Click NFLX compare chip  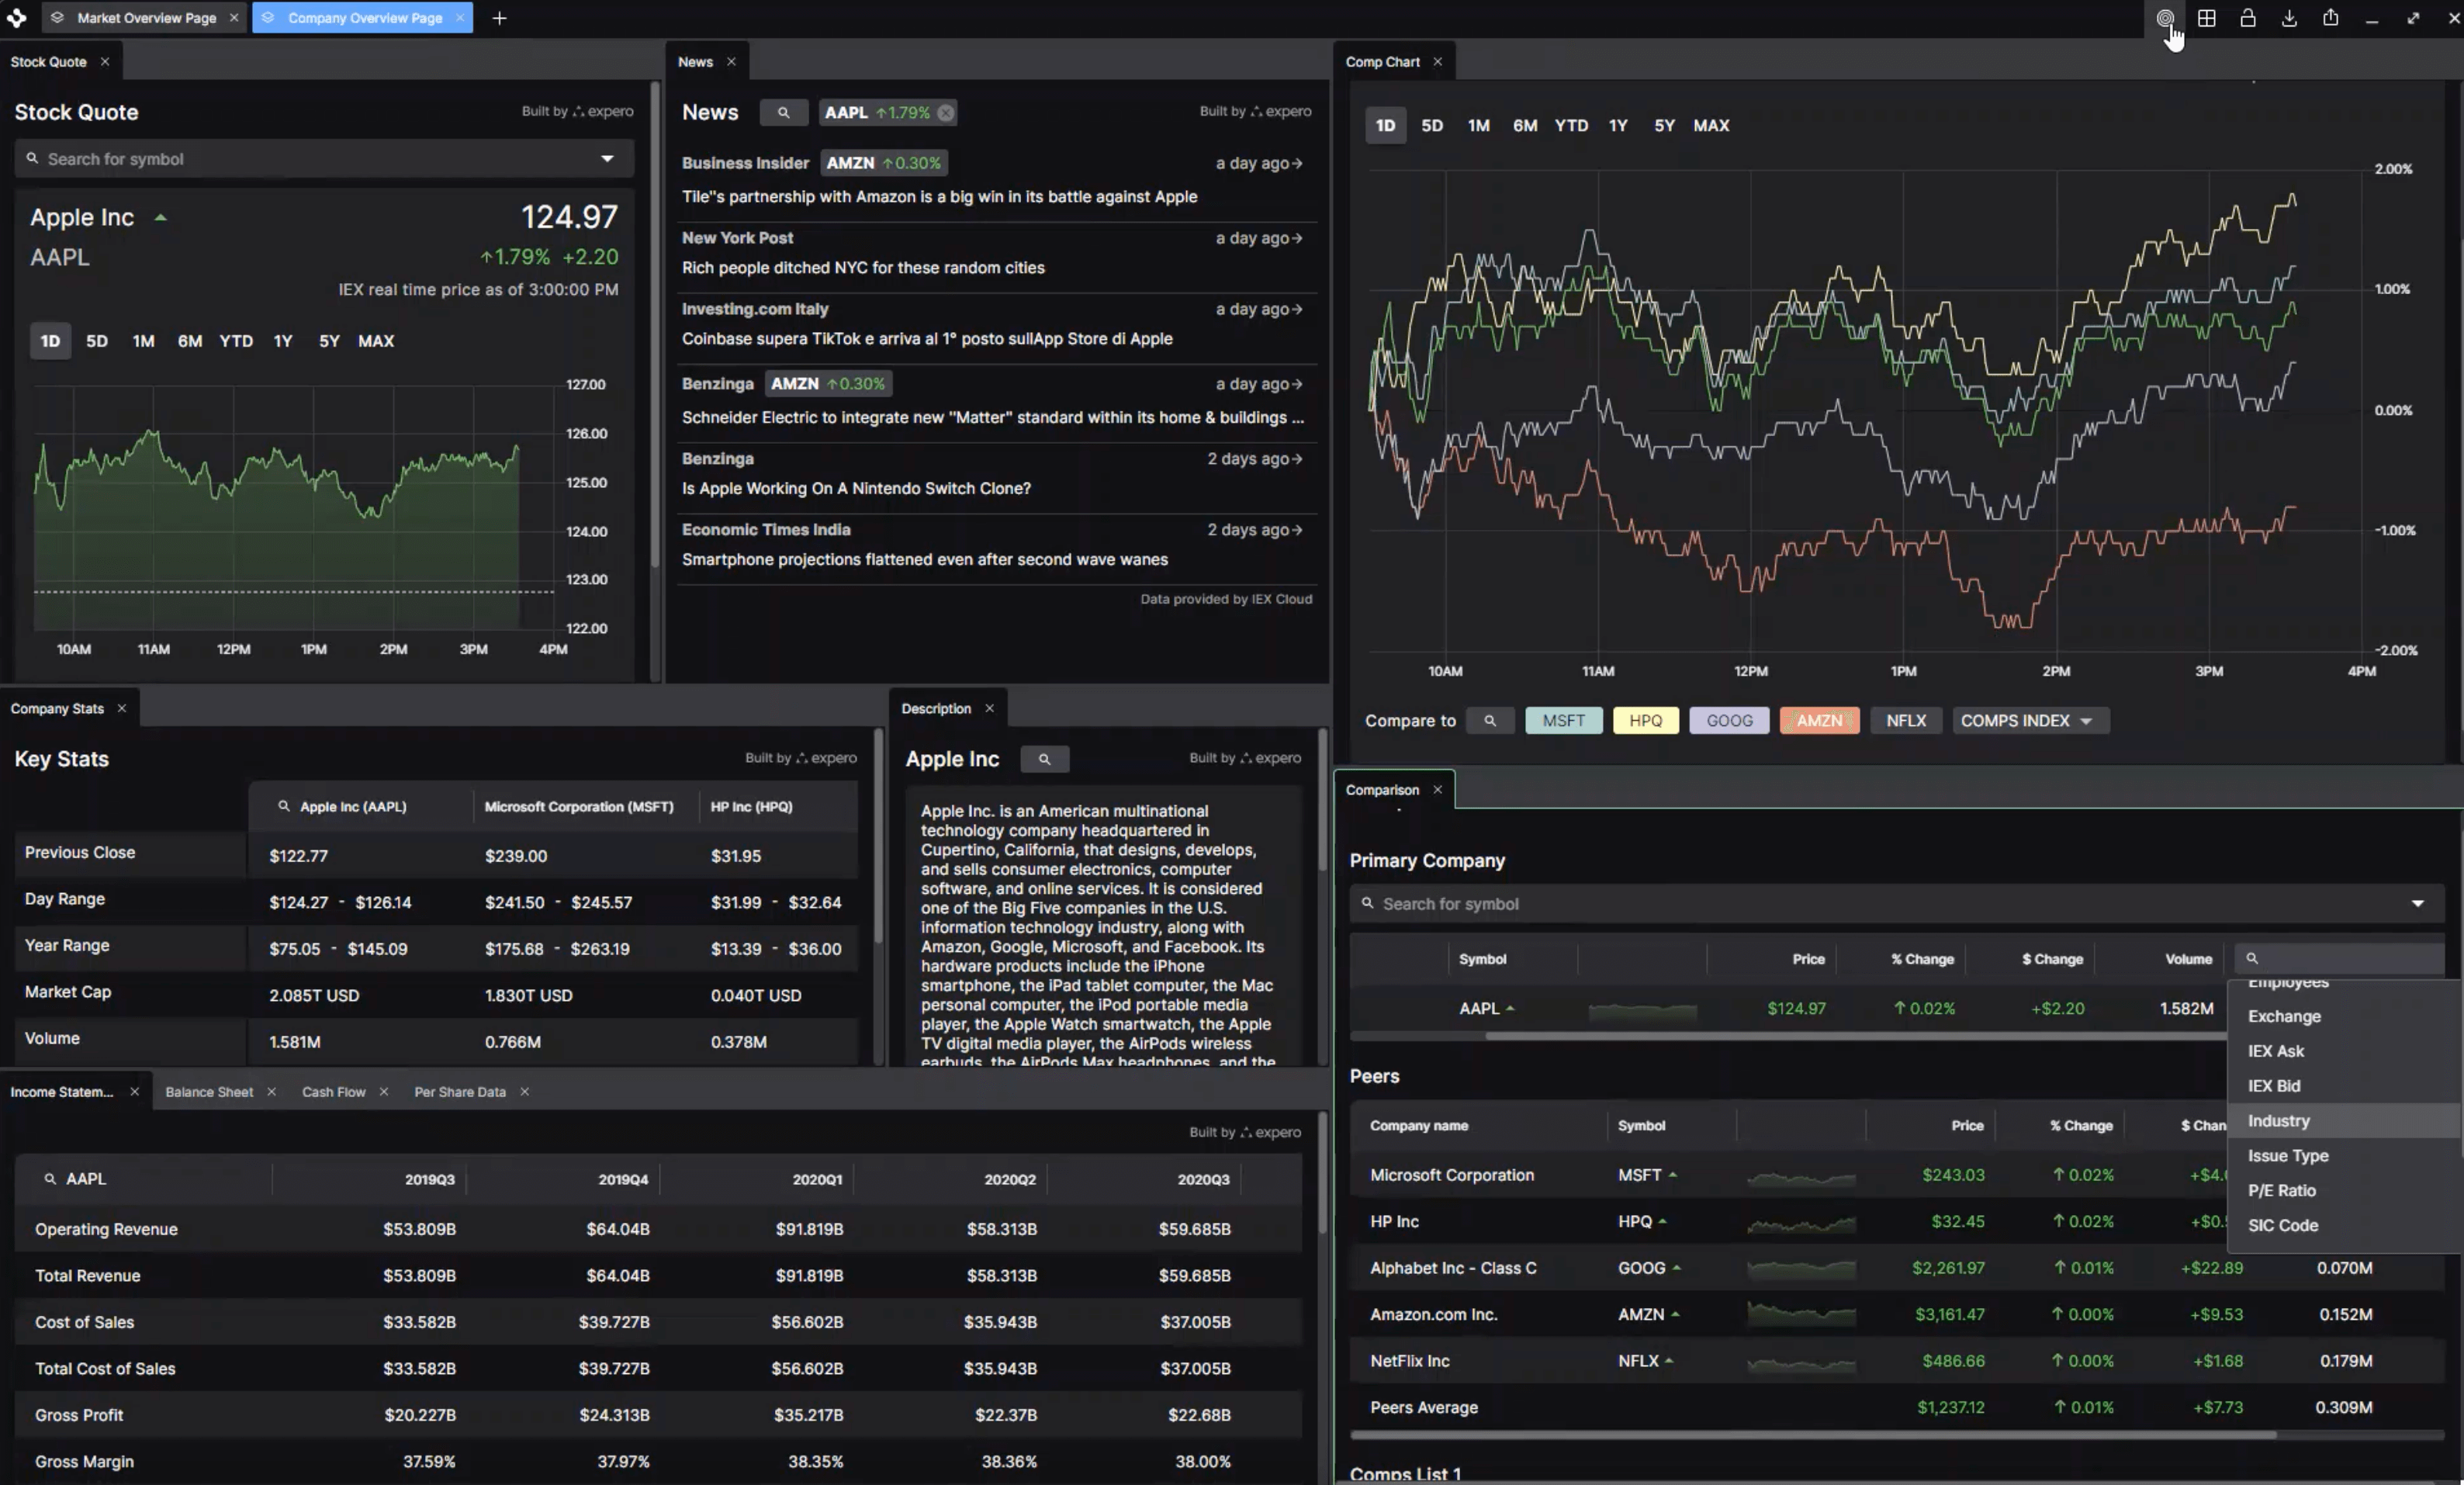pyautogui.click(x=1906, y=721)
